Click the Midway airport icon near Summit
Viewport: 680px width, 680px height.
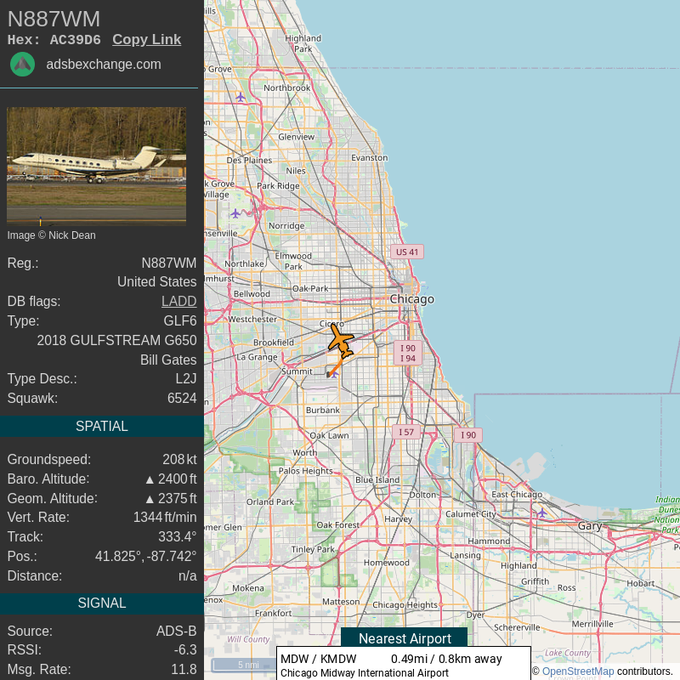[x=333, y=374]
